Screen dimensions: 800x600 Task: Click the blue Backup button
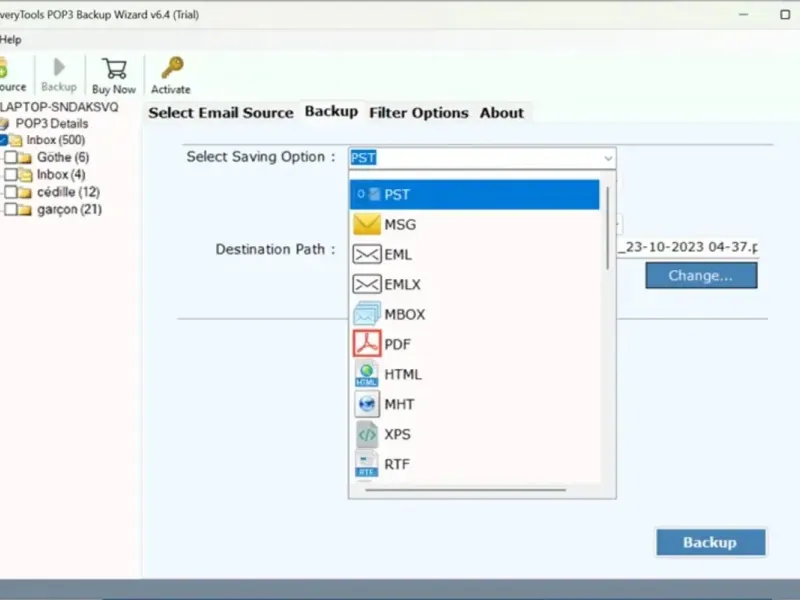[x=711, y=542]
